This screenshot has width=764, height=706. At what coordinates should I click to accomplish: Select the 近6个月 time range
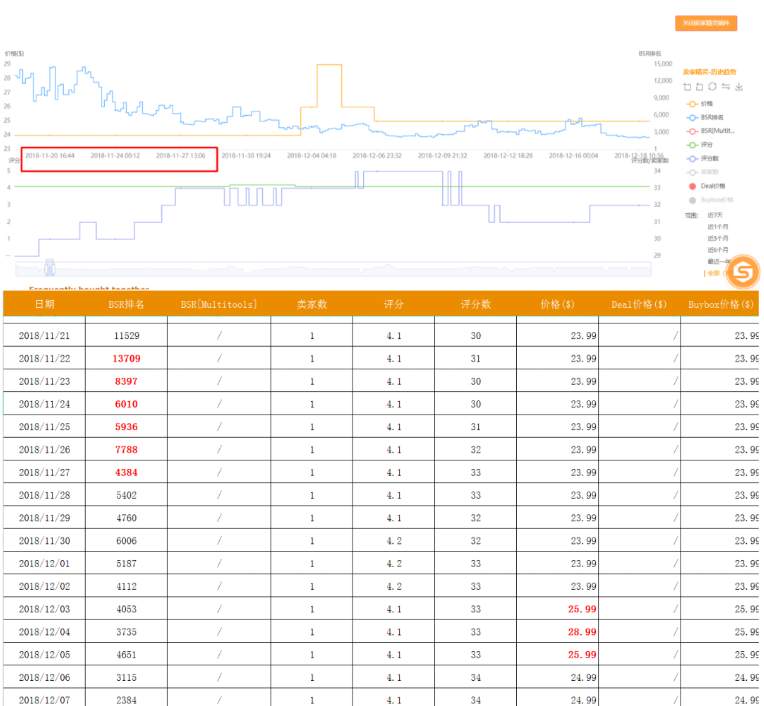click(x=716, y=249)
